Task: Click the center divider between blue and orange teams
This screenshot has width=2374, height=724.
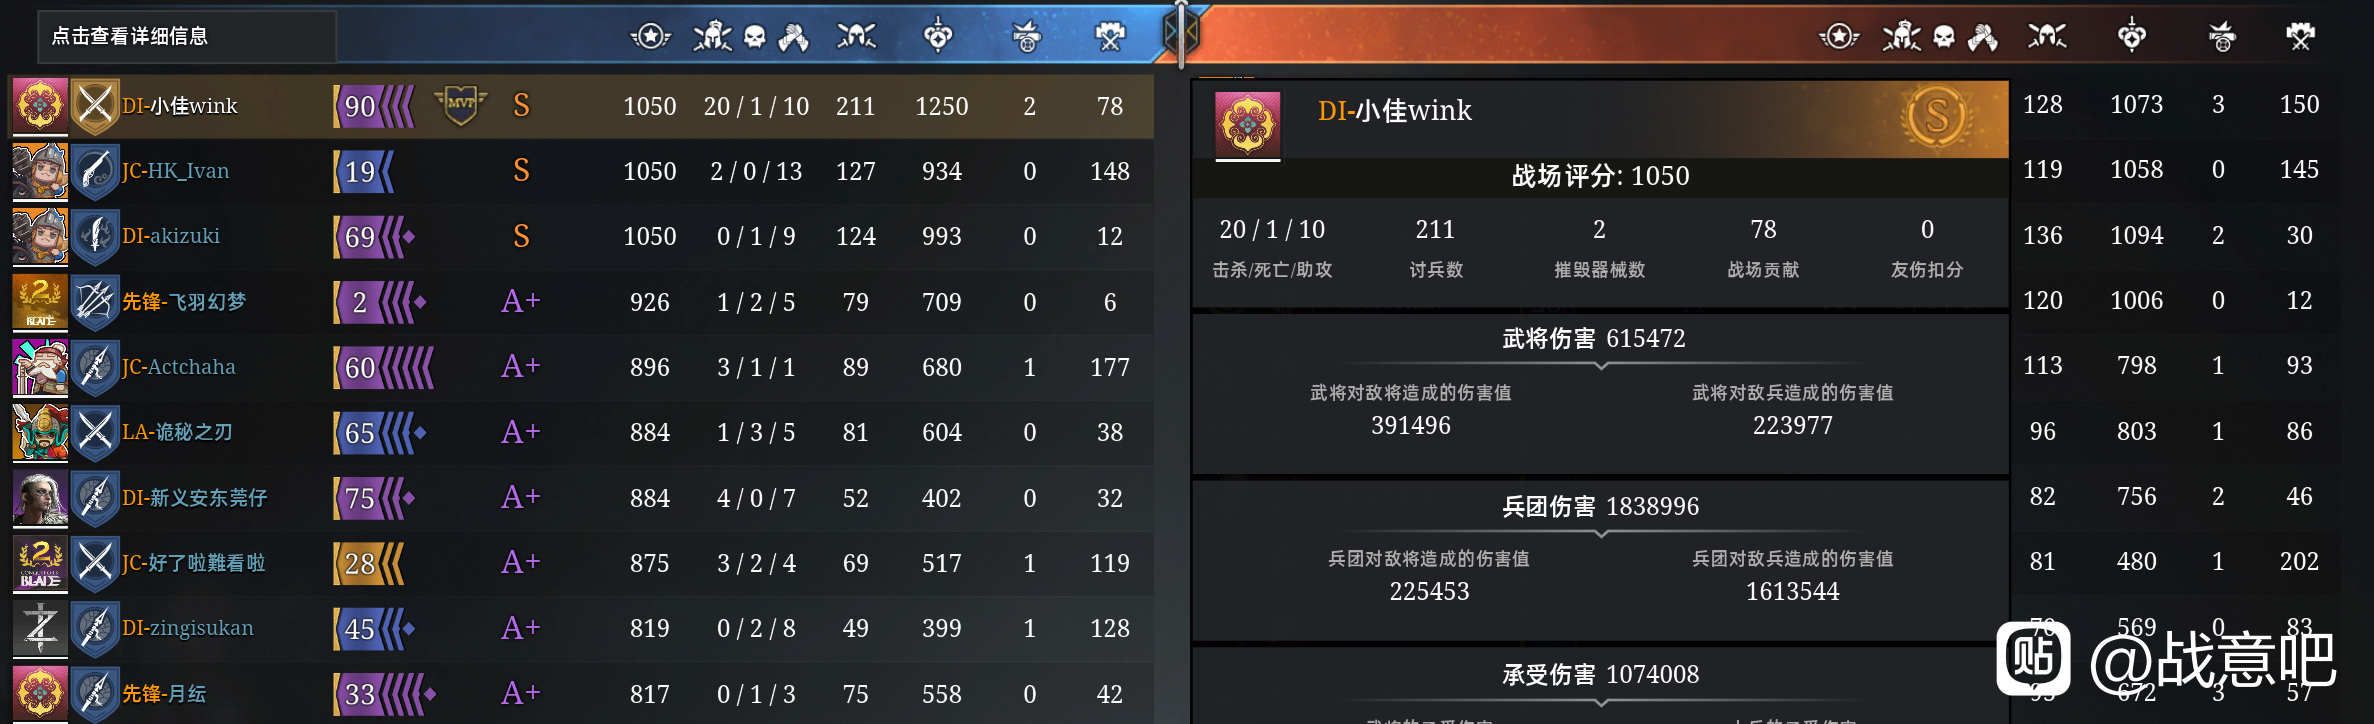Action: click(1182, 35)
